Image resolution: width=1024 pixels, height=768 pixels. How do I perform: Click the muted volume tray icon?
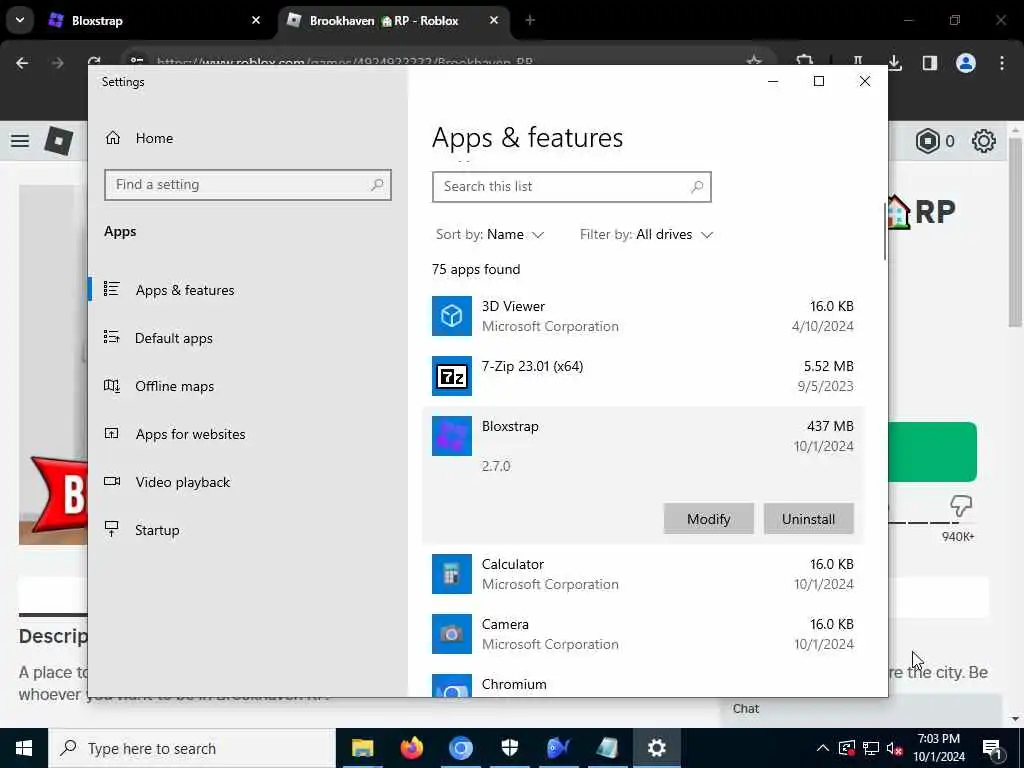point(895,748)
